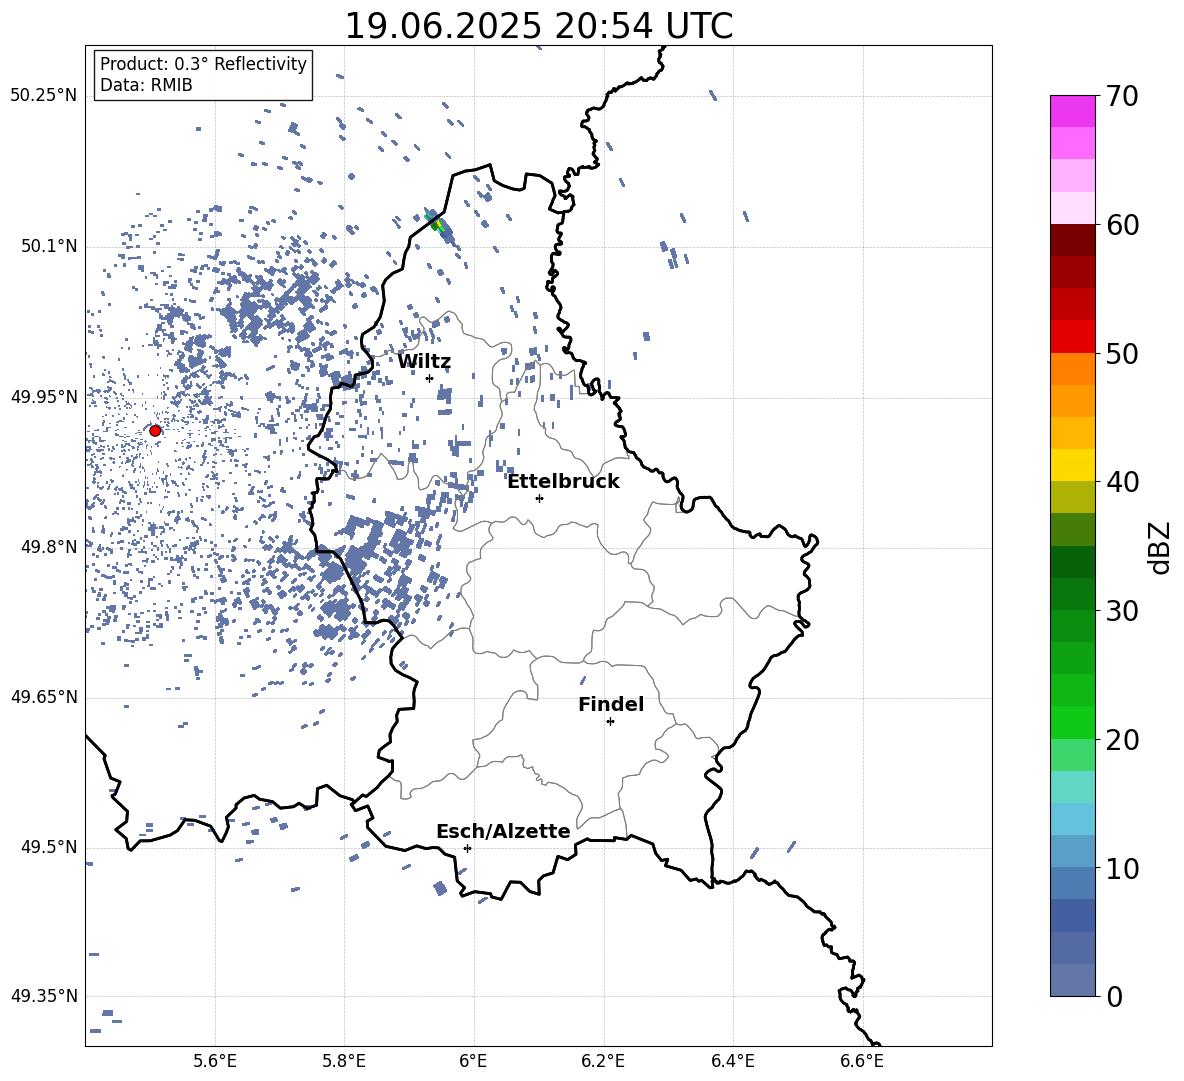Screen dimensions: 1184x1081
Task: Click the 6.4°E longitude label
Action: pos(732,1062)
